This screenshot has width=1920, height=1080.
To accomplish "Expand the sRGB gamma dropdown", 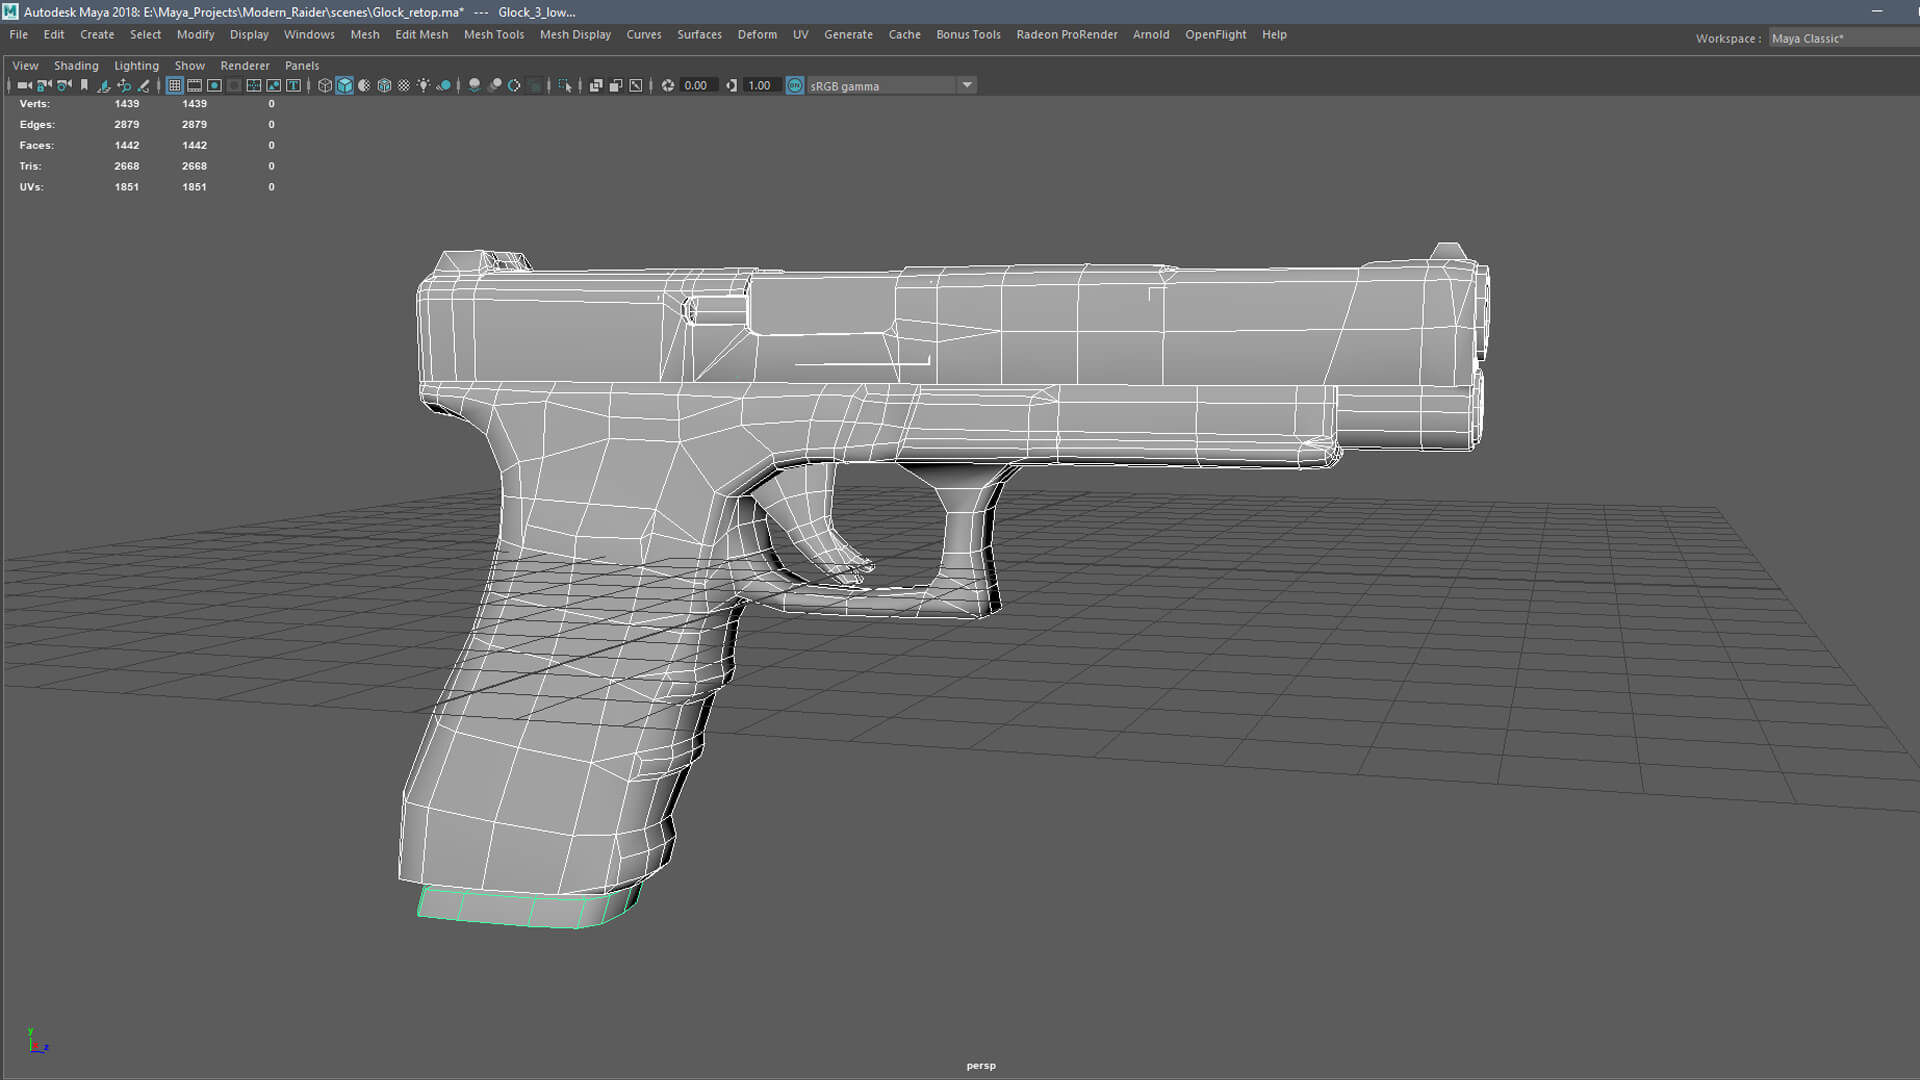I will pyautogui.click(x=967, y=86).
